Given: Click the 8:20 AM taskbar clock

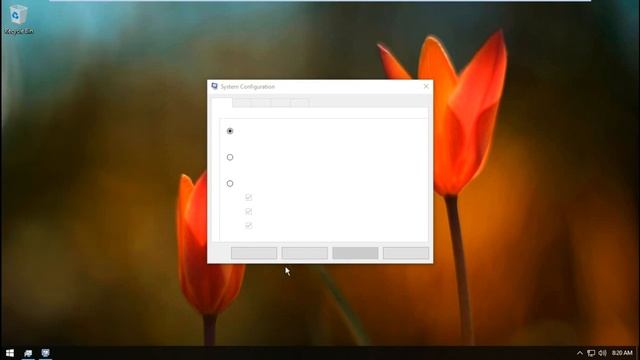Looking at the screenshot, I should pos(622,353).
